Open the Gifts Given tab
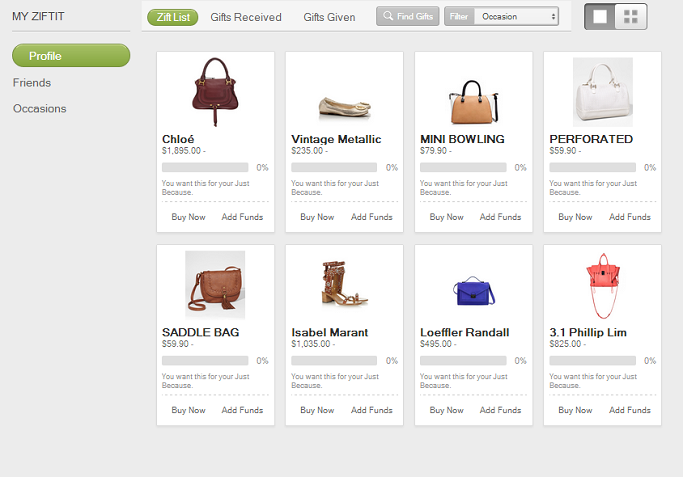 (329, 17)
